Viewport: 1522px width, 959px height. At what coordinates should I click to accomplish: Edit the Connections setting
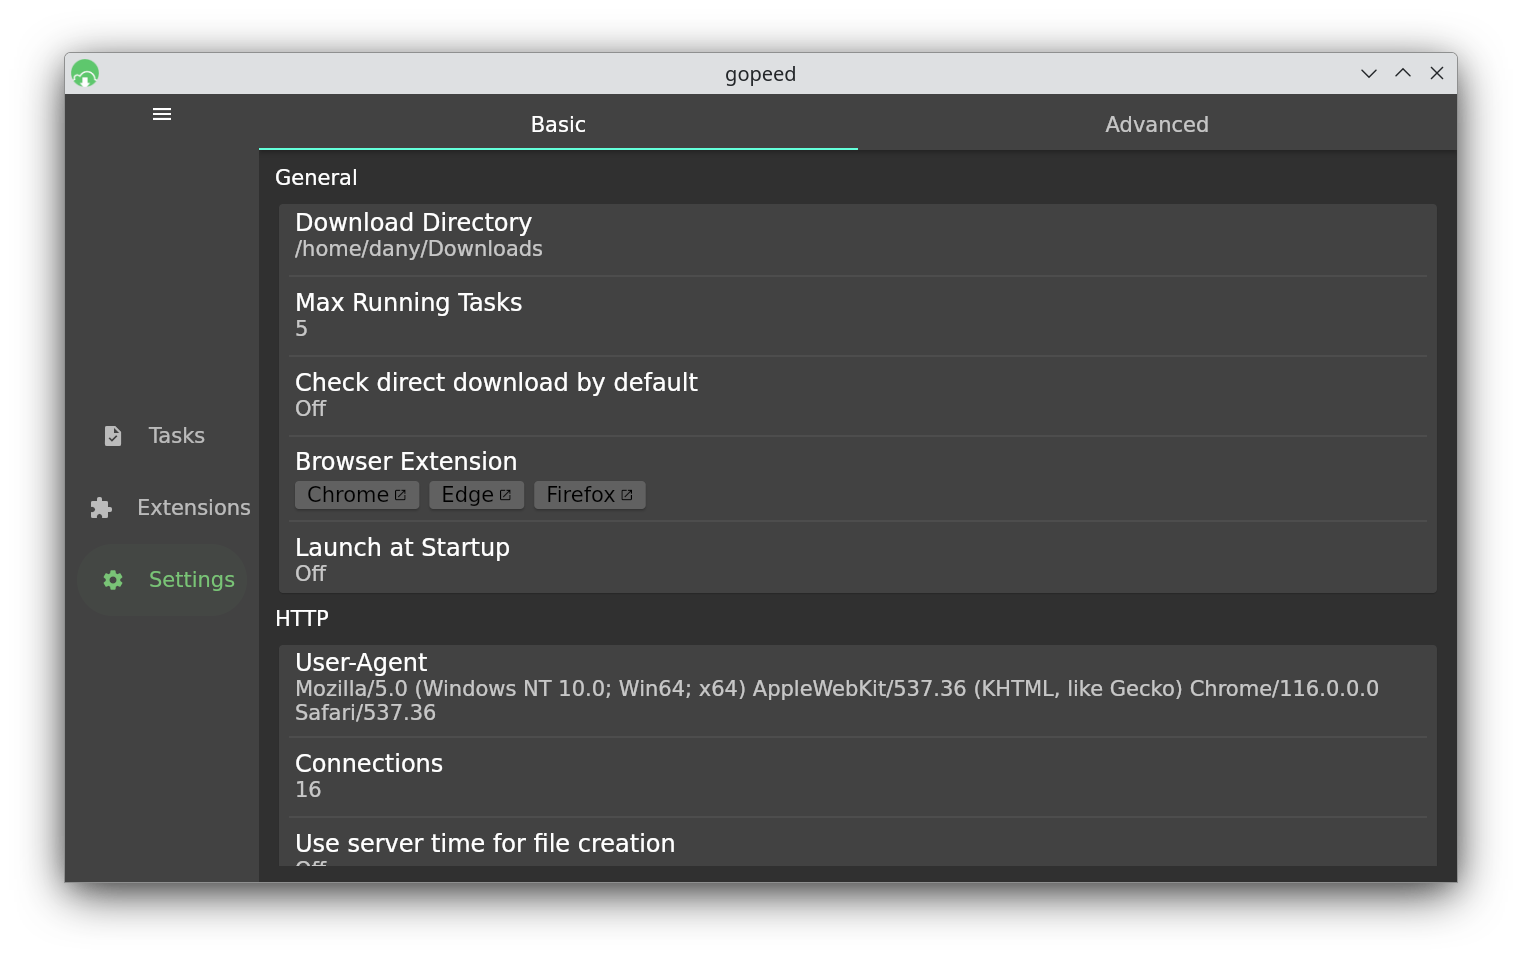tap(858, 777)
